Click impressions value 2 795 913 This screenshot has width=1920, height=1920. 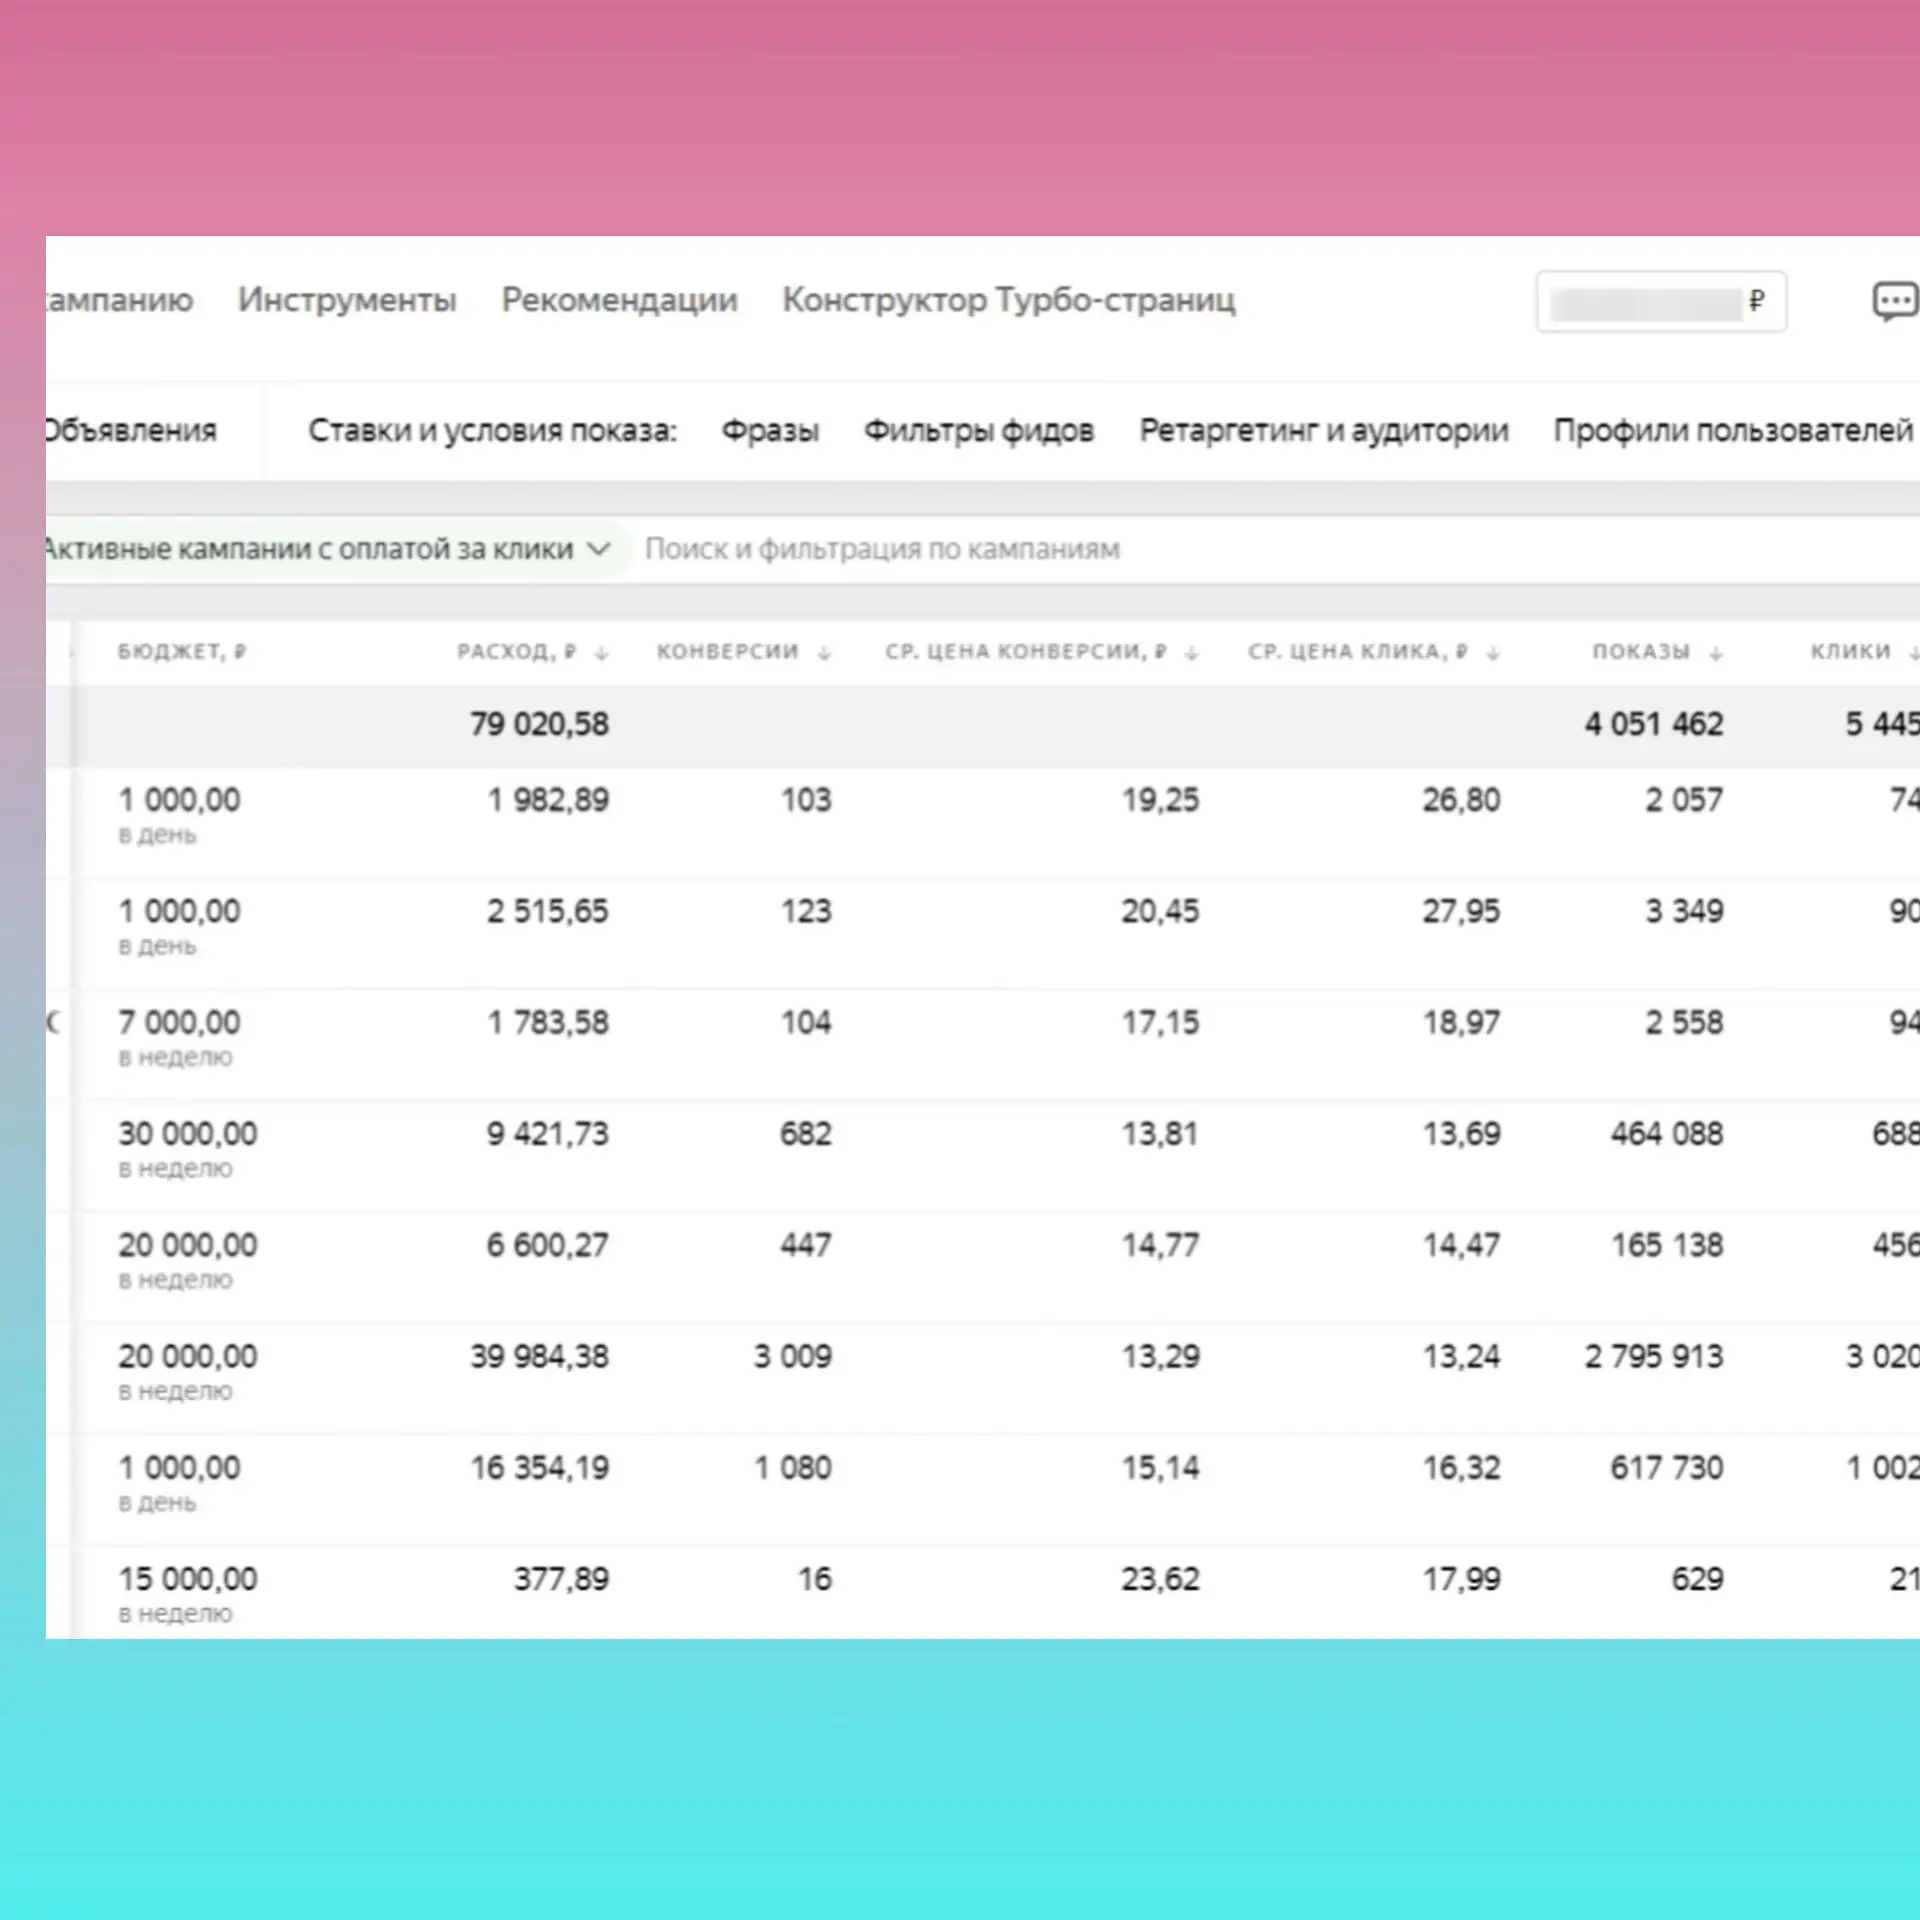(1654, 1356)
